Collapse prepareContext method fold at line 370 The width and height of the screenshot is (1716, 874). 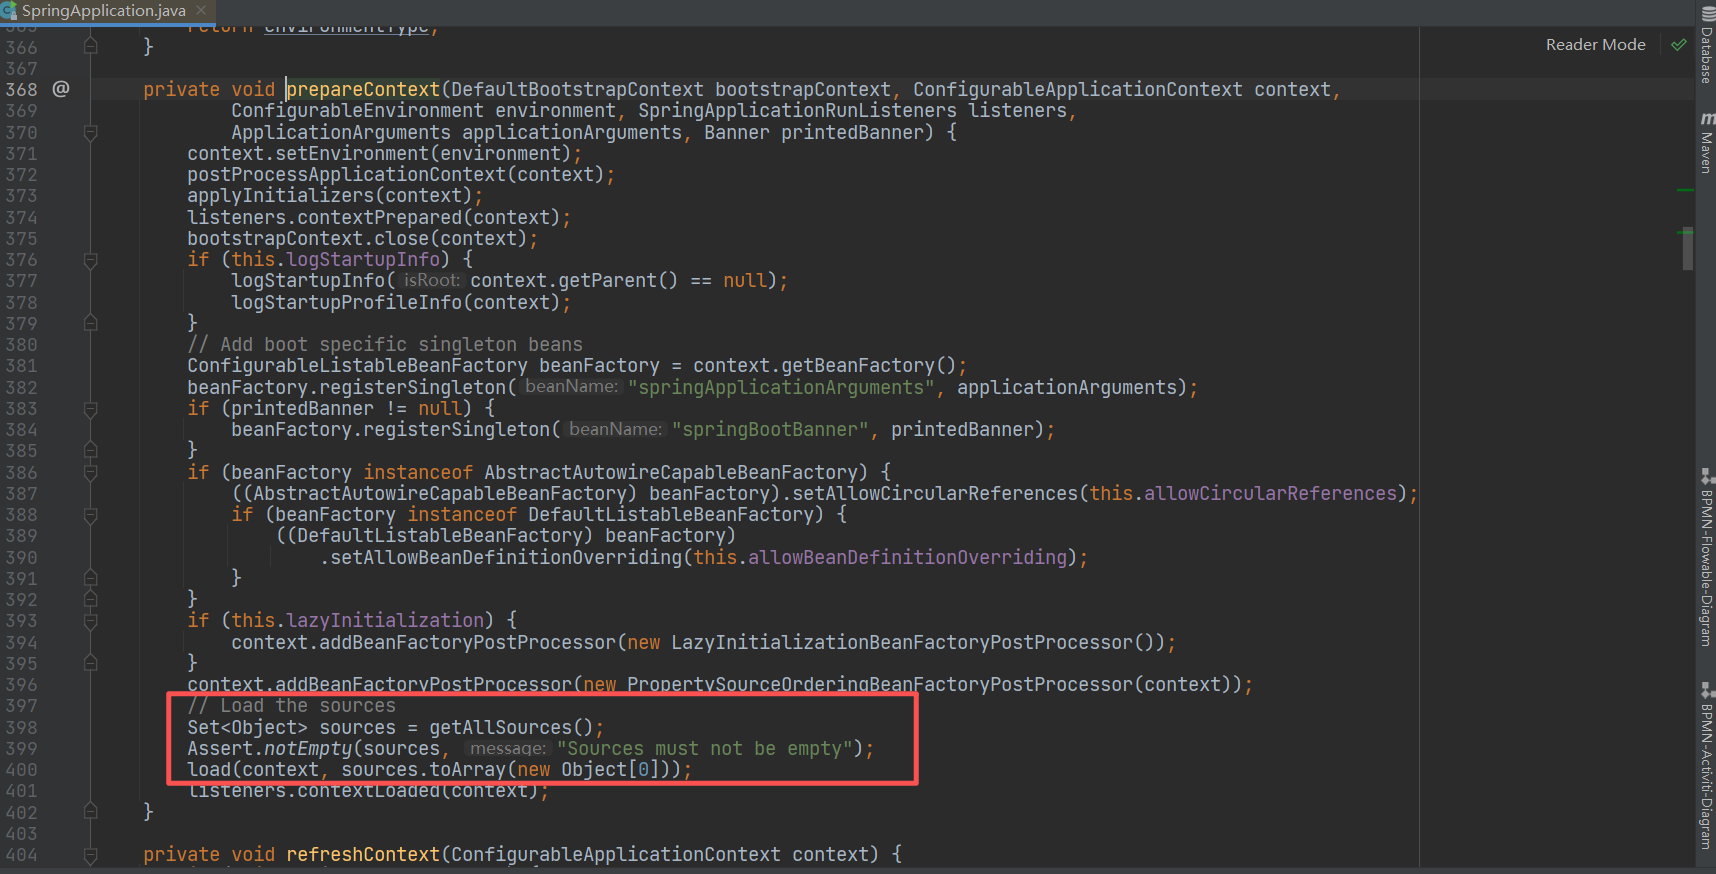point(91,132)
